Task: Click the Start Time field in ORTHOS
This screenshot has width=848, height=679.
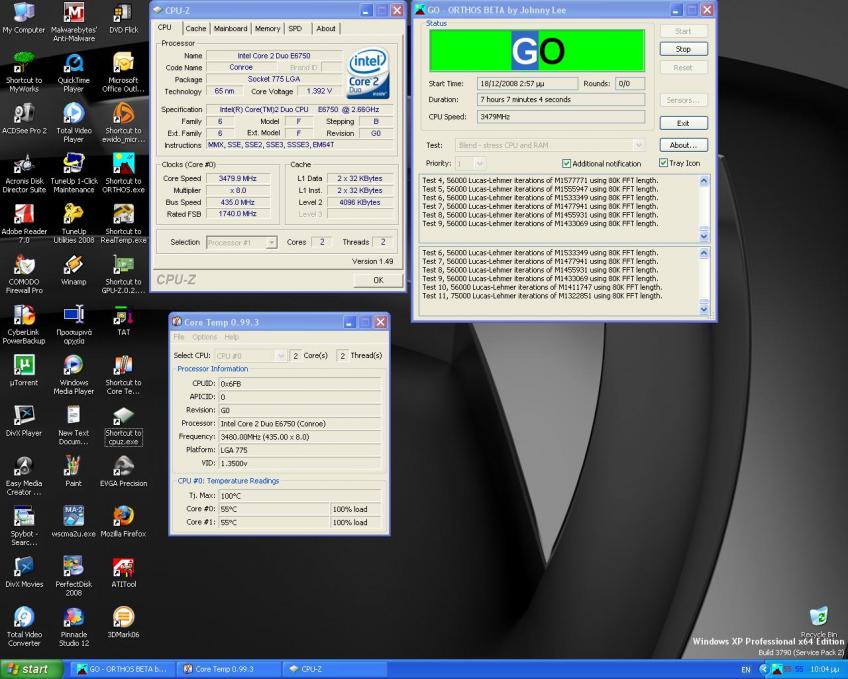Action: tap(527, 84)
